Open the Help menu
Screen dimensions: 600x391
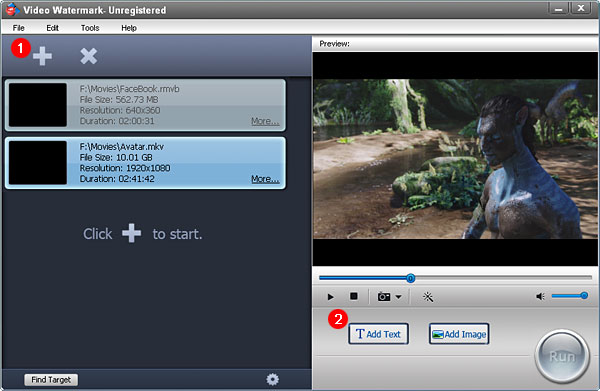[129, 28]
